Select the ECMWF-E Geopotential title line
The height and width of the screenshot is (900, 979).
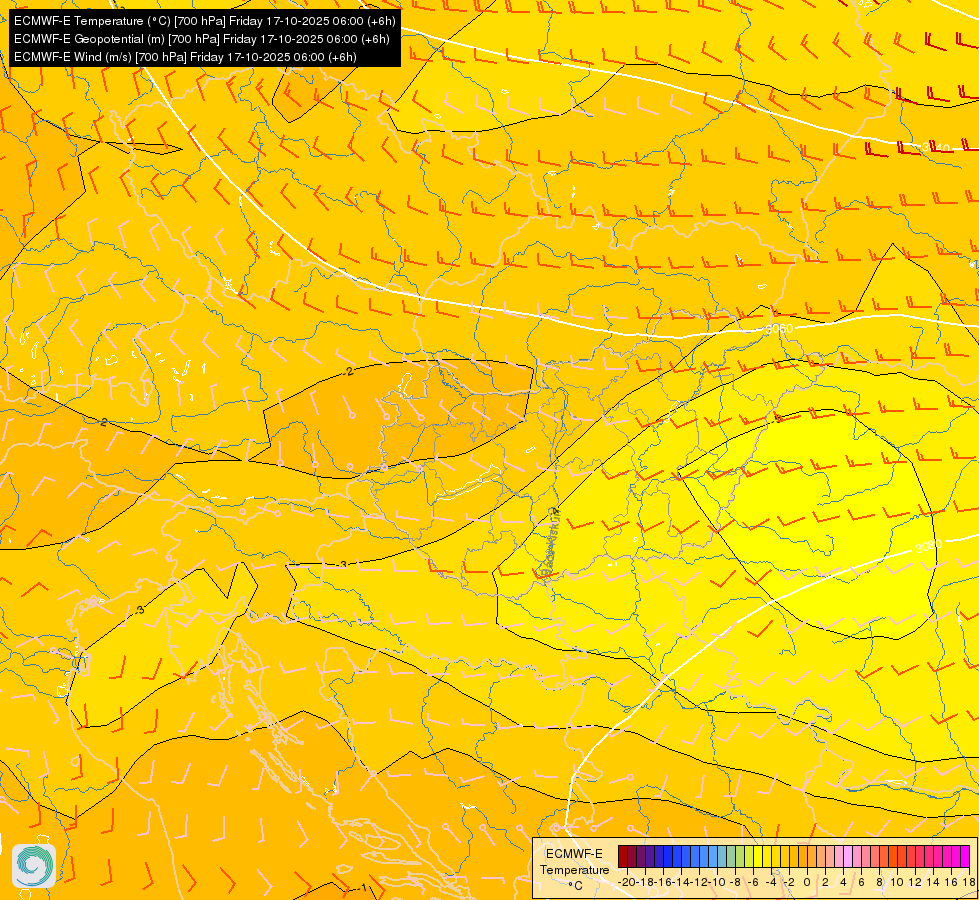(x=202, y=39)
